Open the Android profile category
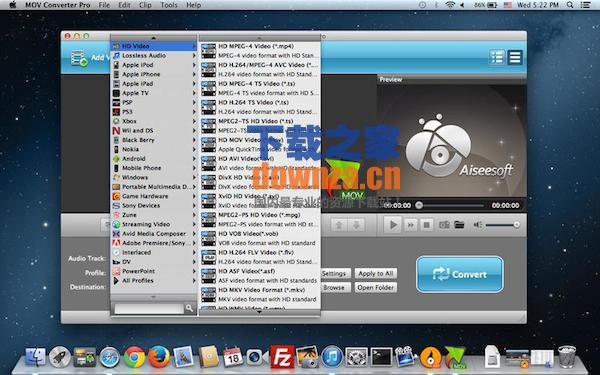This screenshot has height=375, width=600. coord(154,158)
